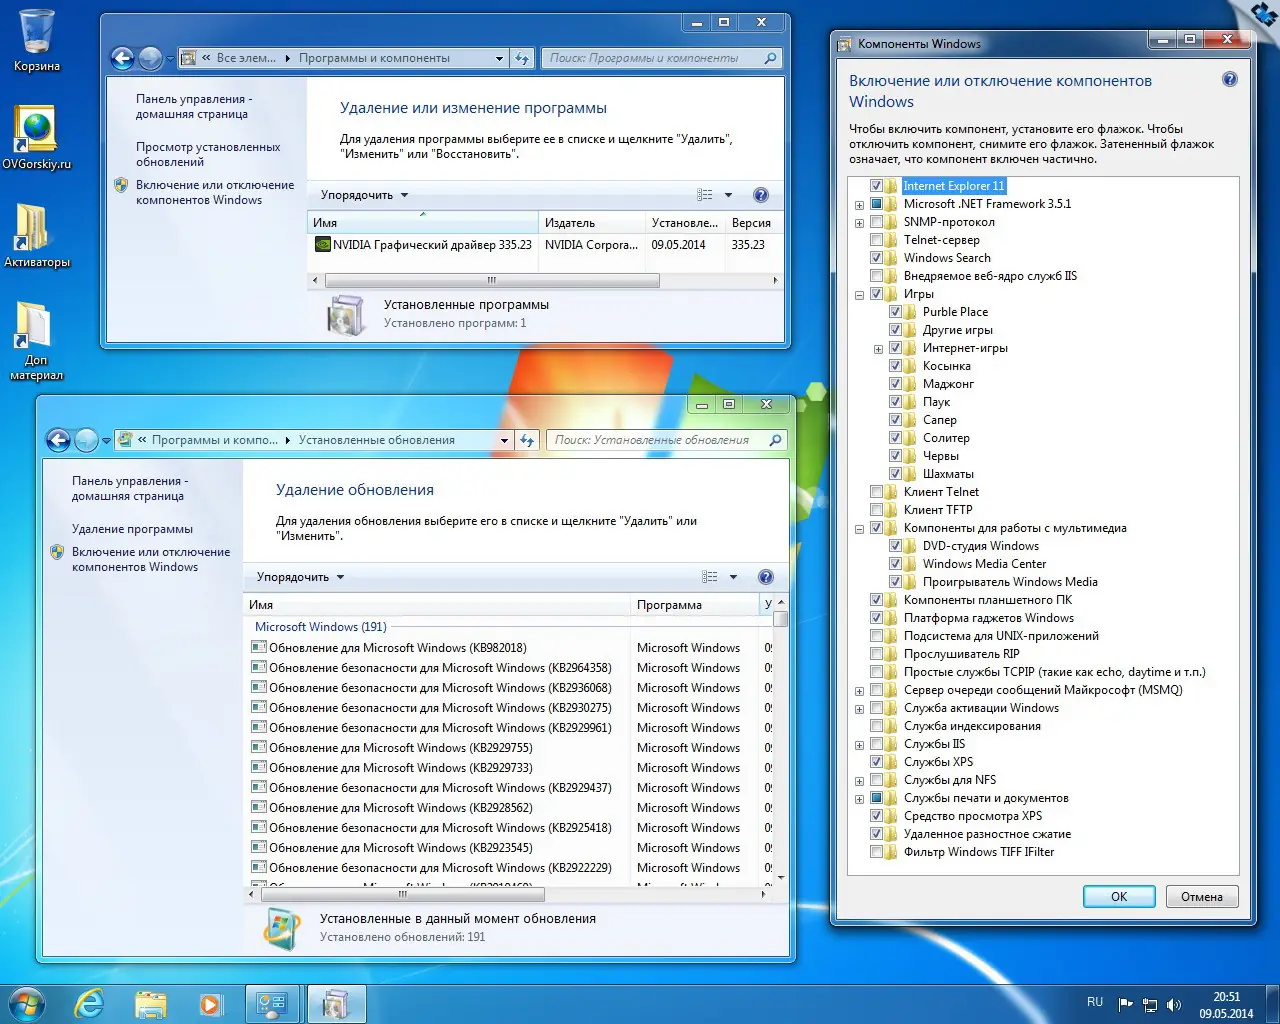The width and height of the screenshot is (1280, 1024).
Task: Switch to Control Panel taskbar button
Action: point(274,1003)
